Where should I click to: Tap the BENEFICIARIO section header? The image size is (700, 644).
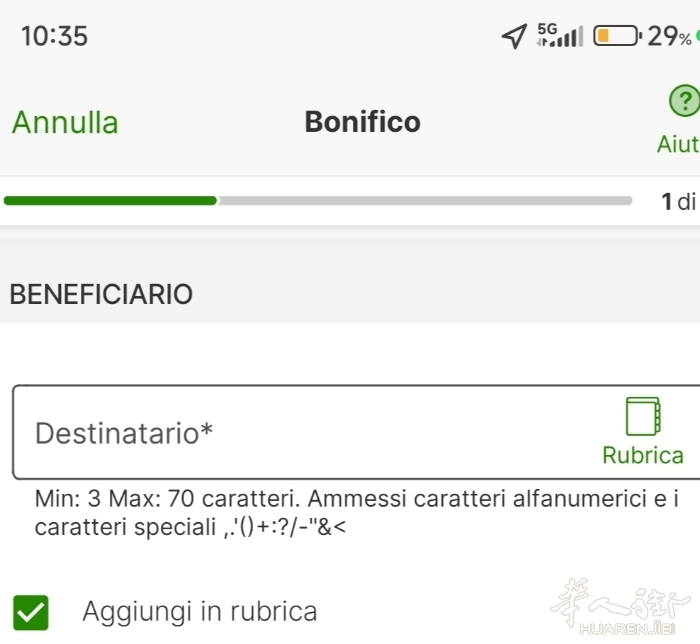[x=101, y=295]
